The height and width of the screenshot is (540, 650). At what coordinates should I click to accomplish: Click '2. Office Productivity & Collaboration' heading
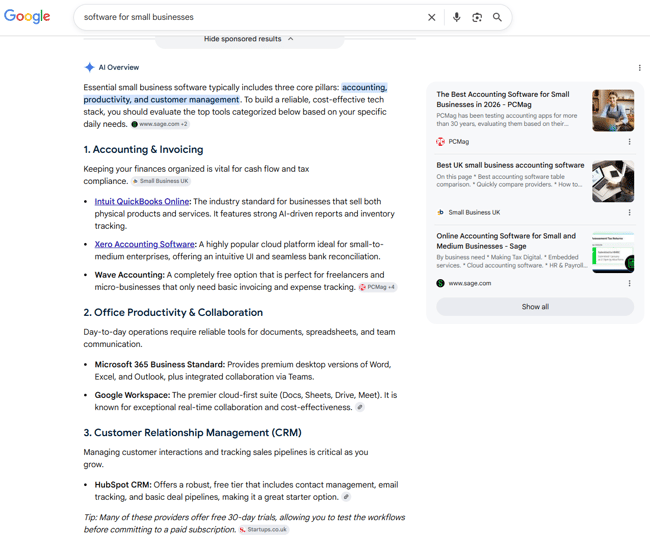(x=173, y=312)
